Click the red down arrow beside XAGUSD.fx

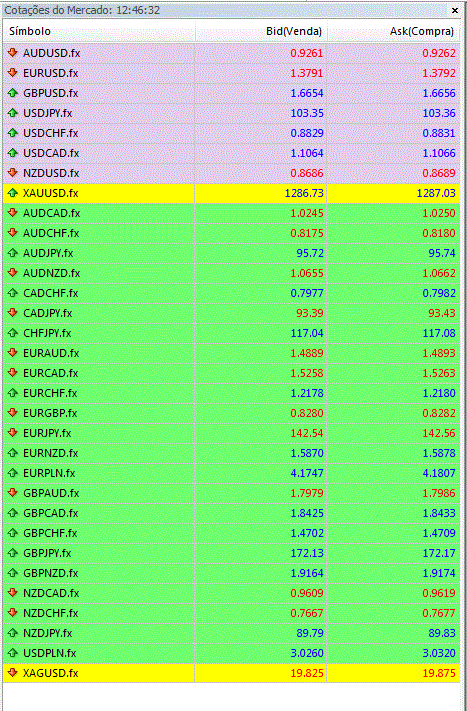pos(13,673)
